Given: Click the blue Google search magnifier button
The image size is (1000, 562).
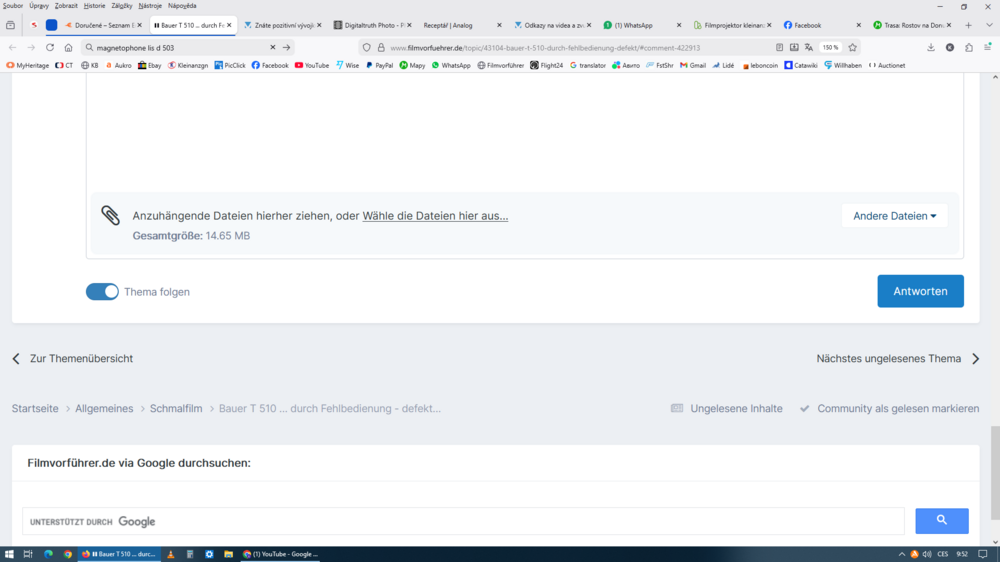Looking at the screenshot, I should [x=941, y=520].
